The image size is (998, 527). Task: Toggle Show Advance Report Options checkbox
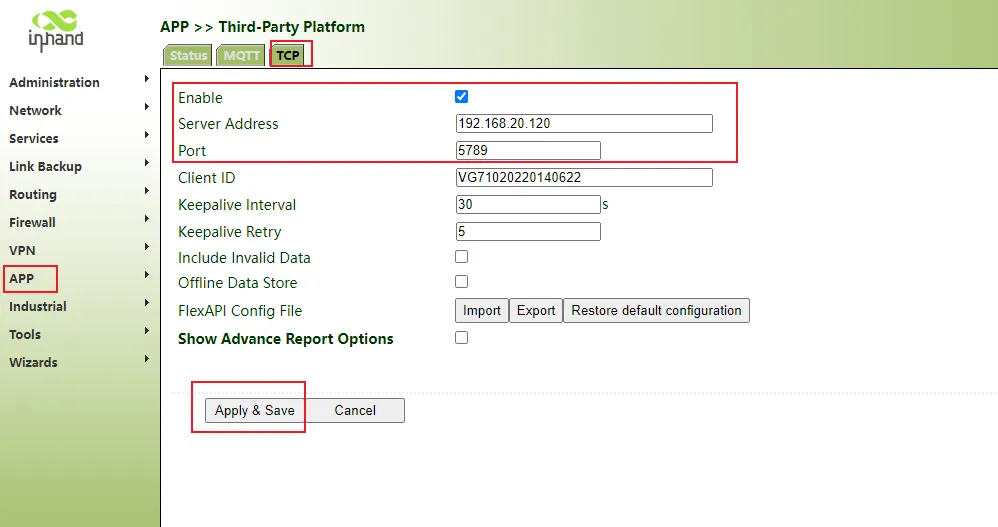[461, 337]
